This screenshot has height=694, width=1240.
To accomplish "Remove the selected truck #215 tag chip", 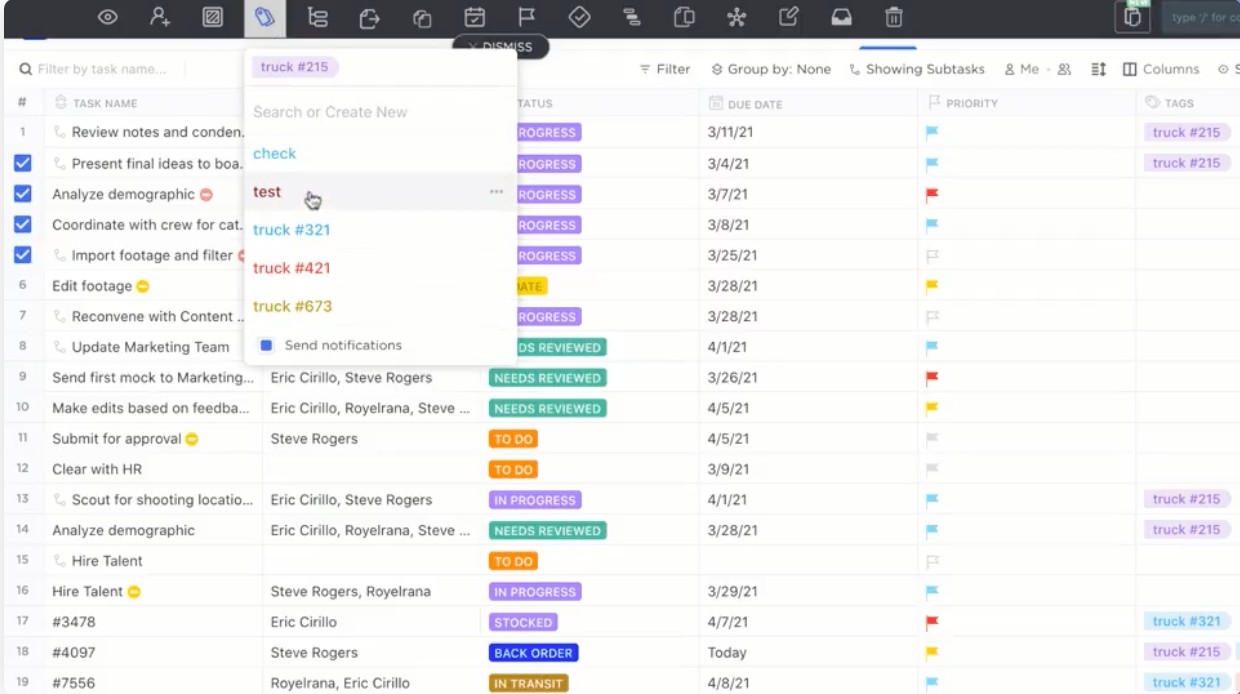I will click(295, 67).
